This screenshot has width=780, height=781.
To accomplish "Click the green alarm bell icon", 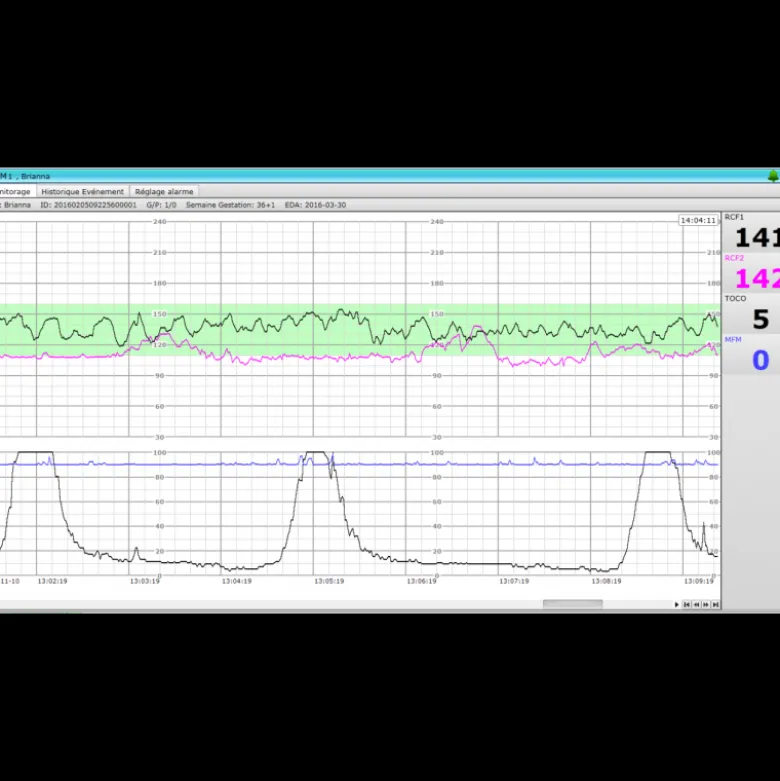I will [773, 176].
